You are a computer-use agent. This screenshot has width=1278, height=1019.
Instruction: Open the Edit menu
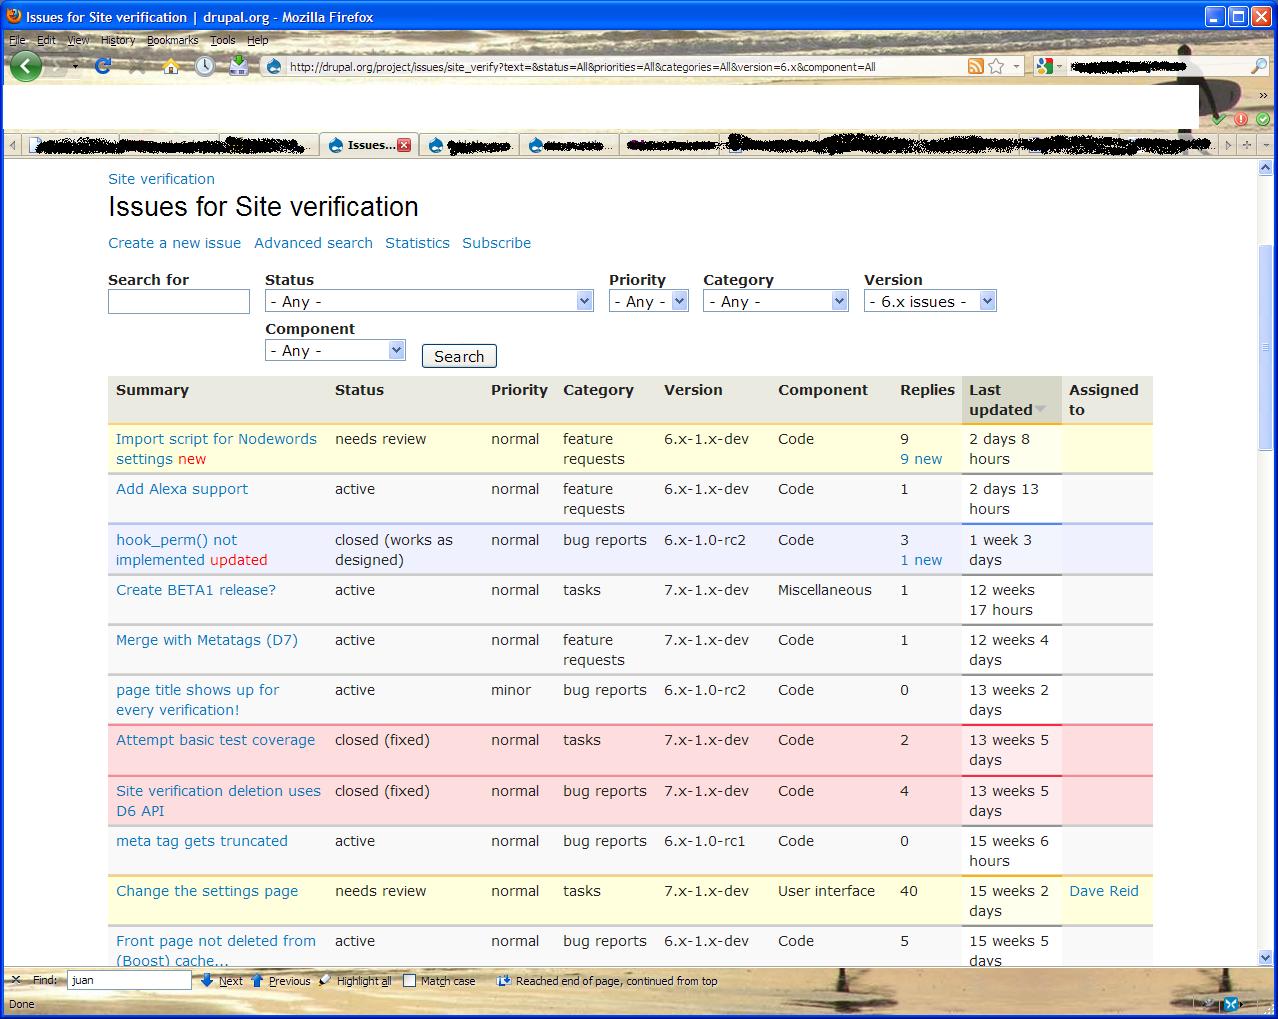pos(46,40)
